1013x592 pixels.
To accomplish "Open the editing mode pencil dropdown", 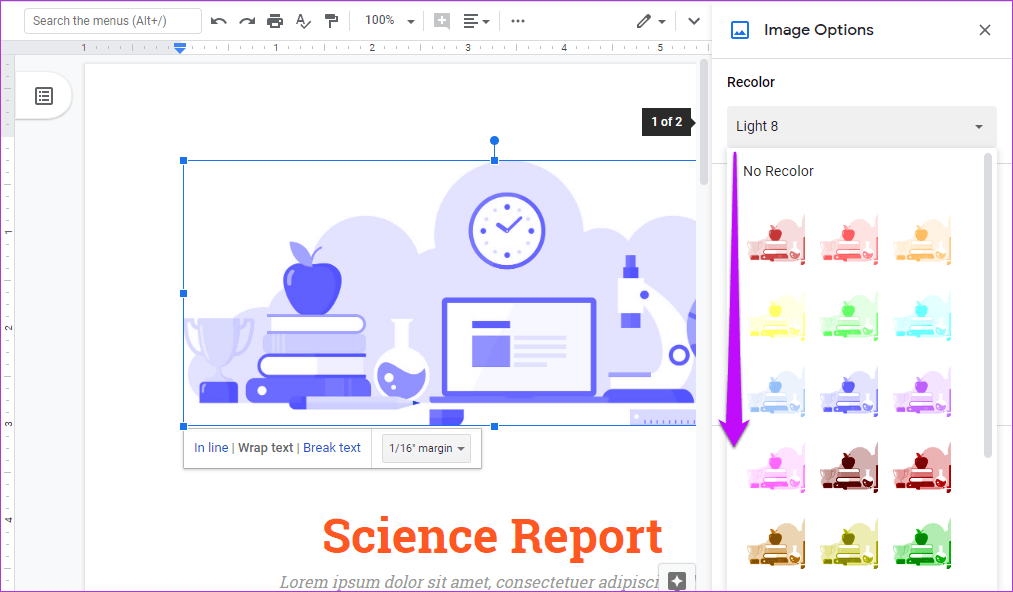I will (650, 21).
